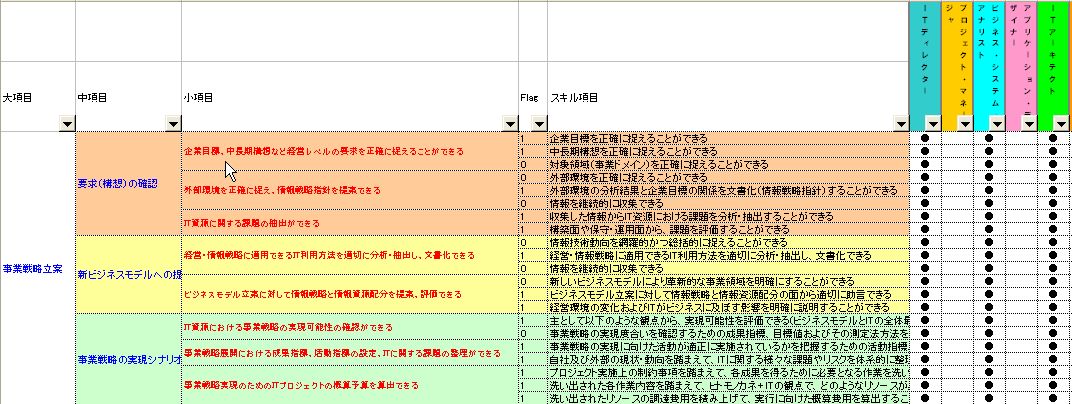Select the green ITアーキテクト header cell
Screen dimensions: 1072x404
(x=1054, y=66)
